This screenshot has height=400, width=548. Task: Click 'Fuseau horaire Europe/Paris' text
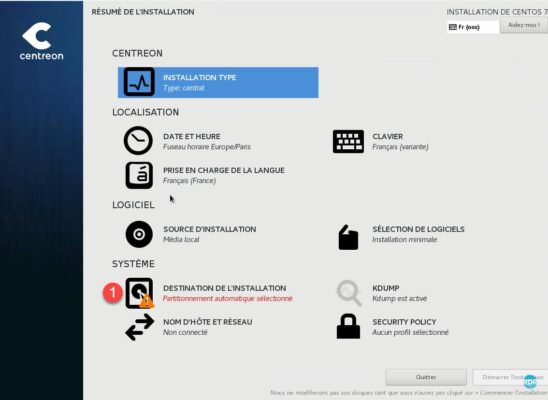[x=207, y=147]
